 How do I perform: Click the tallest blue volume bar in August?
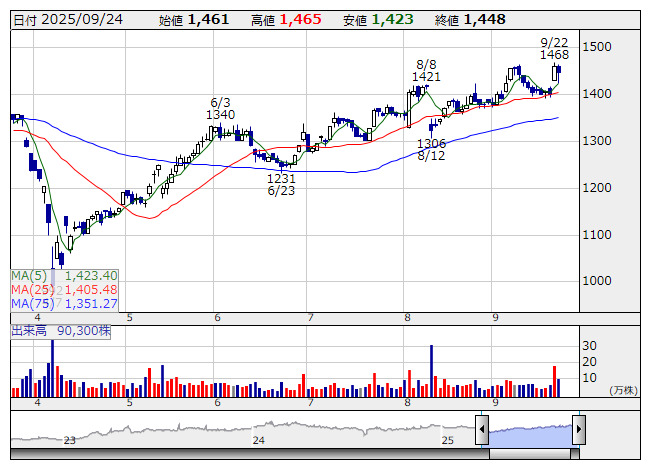pos(431,371)
